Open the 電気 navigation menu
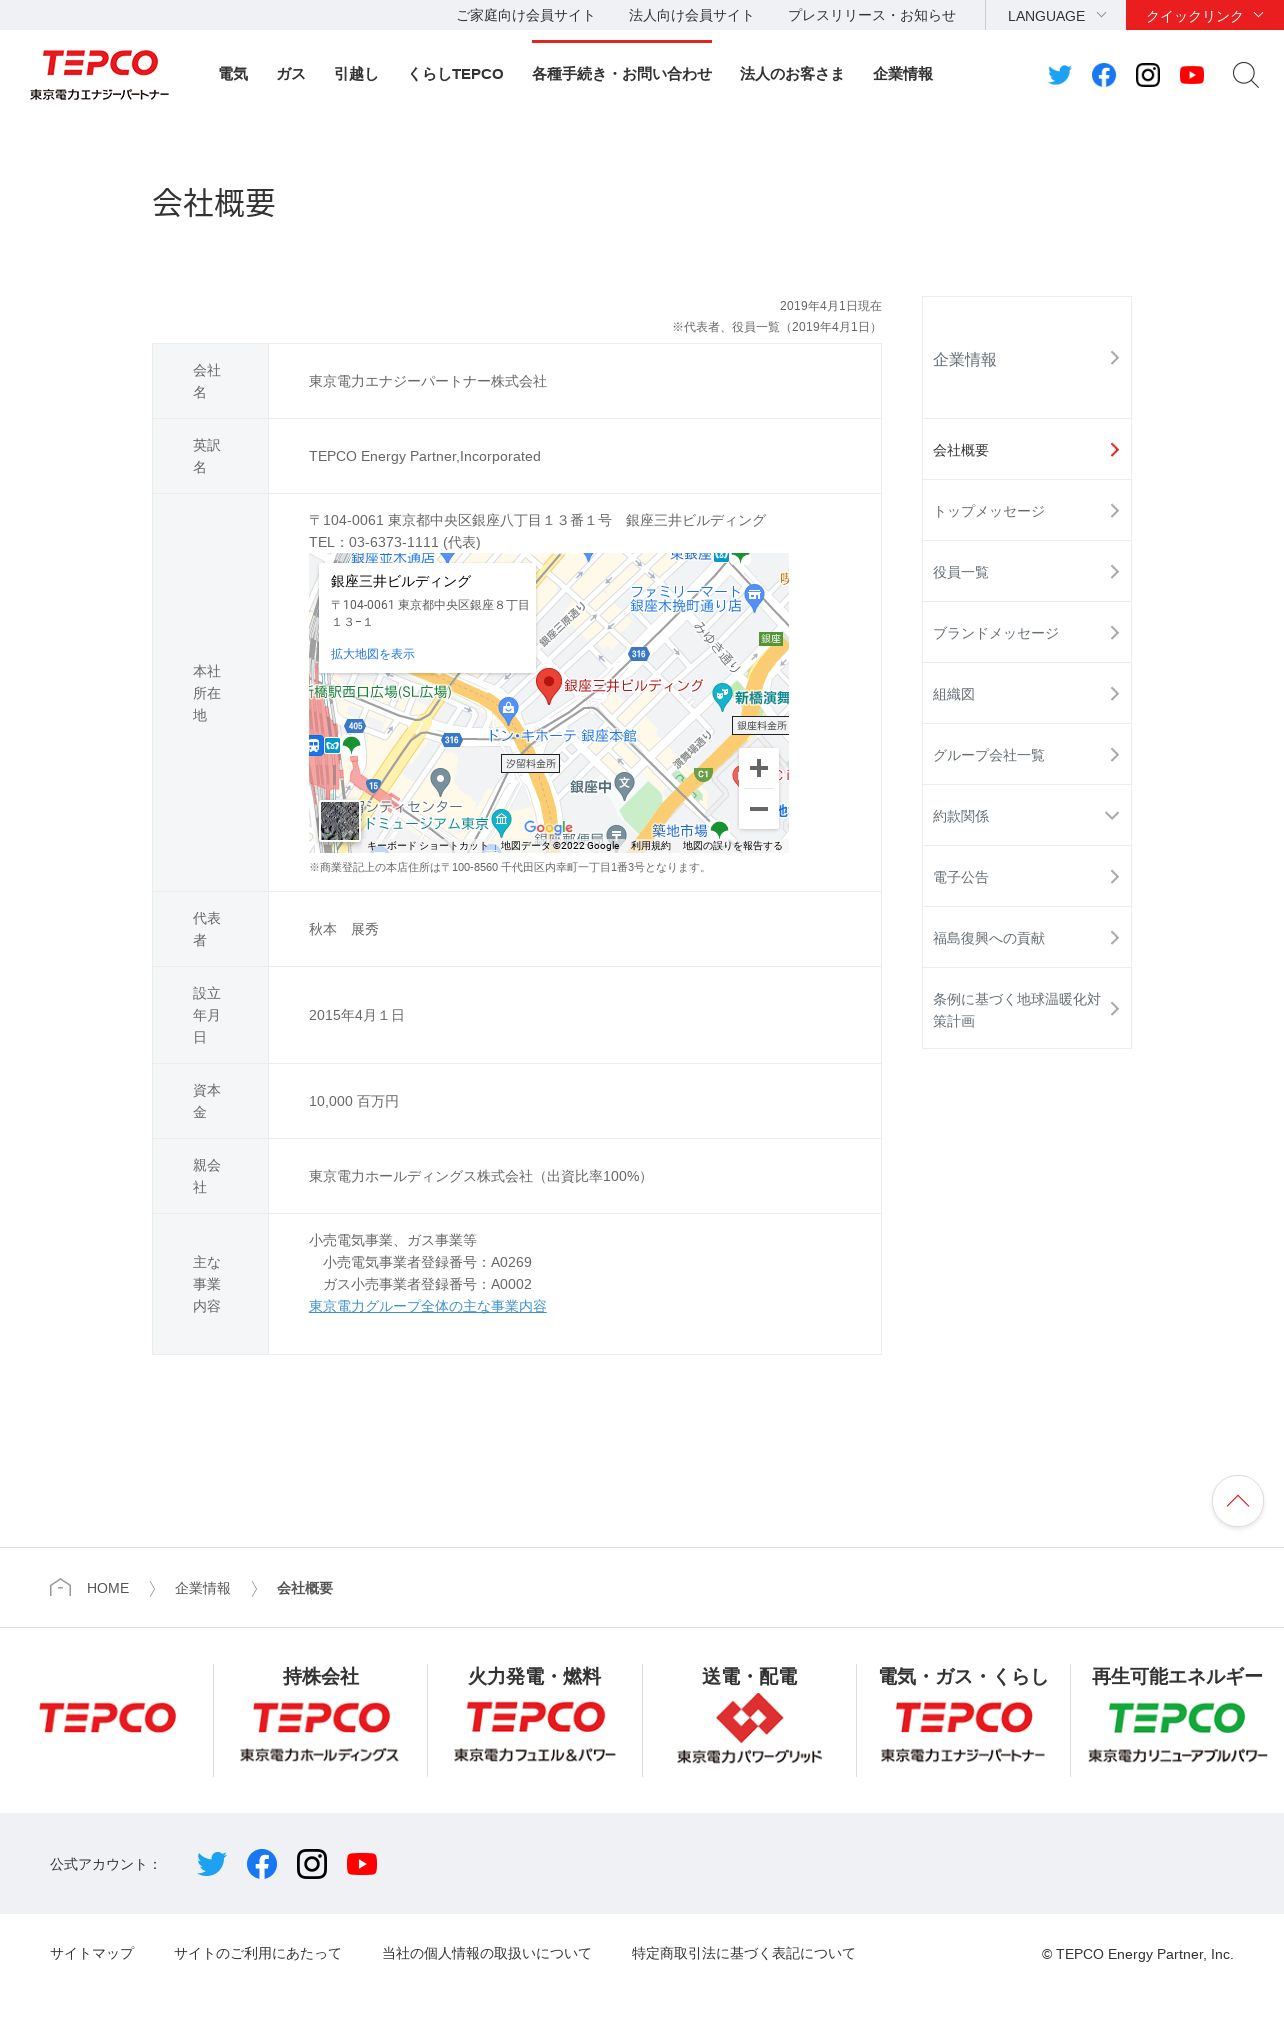 (233, 74)
